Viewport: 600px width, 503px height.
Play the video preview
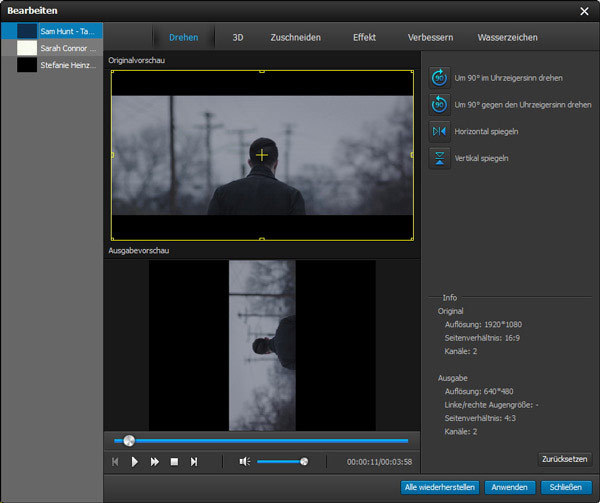135,462
